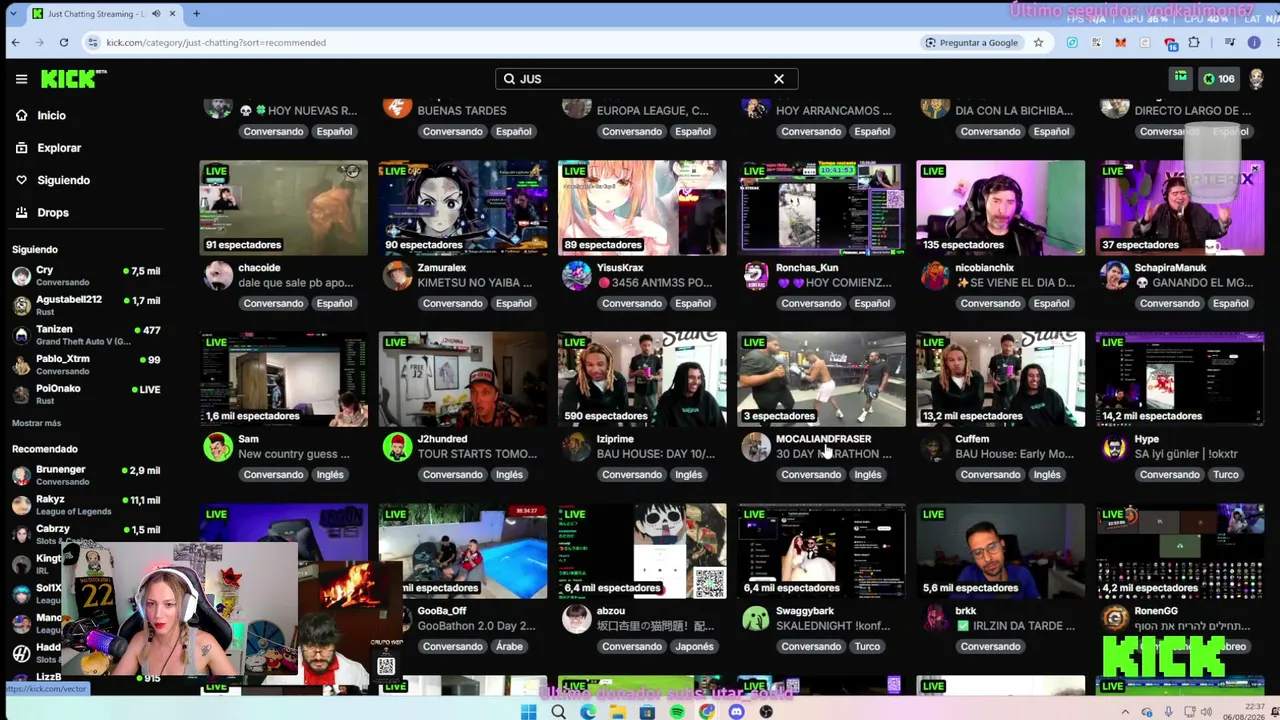Open RonenGG channel name

tap(1156, 611)
